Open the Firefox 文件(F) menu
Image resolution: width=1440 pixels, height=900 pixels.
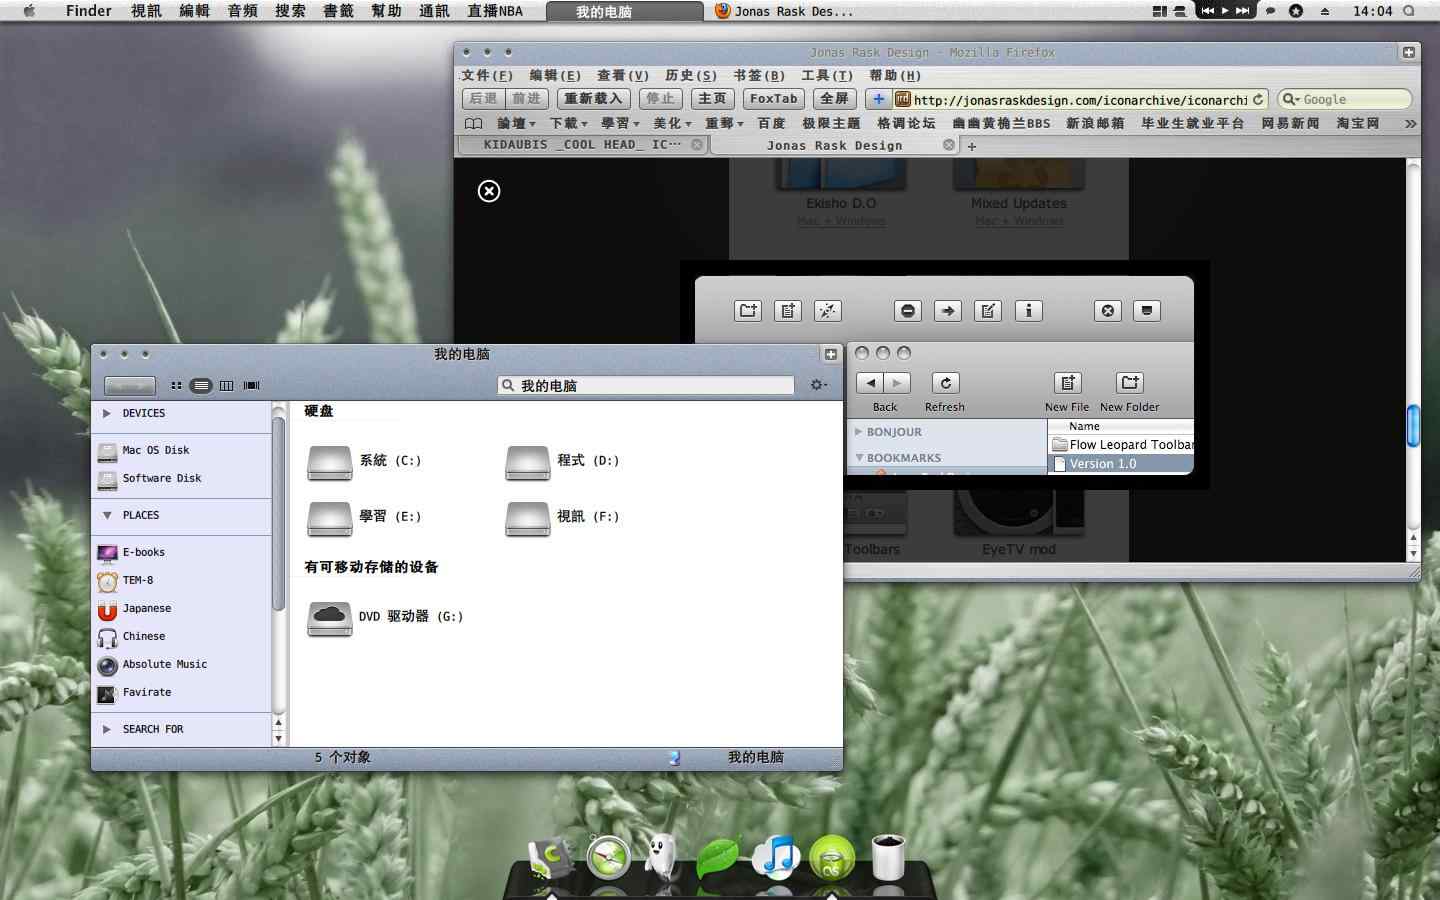click(x=487, y=75)
